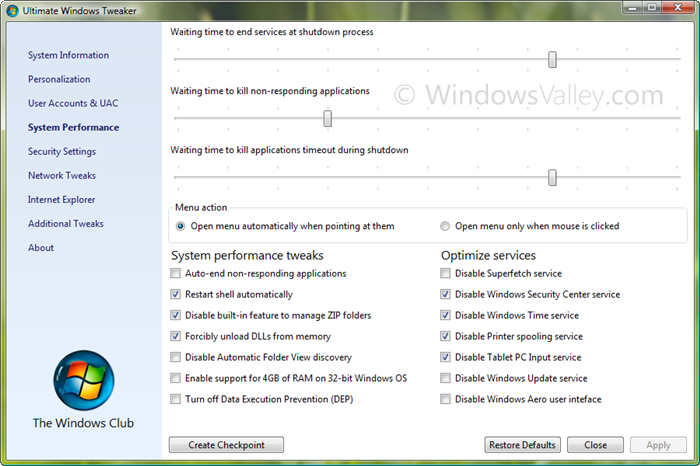This screenshot has width=700, height=466.
Task: Click Restore Defaults button
Action: 522,445
